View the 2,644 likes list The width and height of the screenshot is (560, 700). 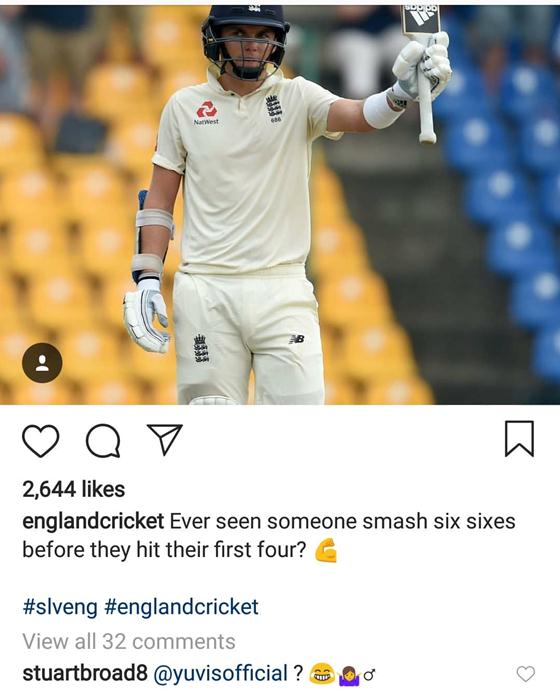(74, 489)
